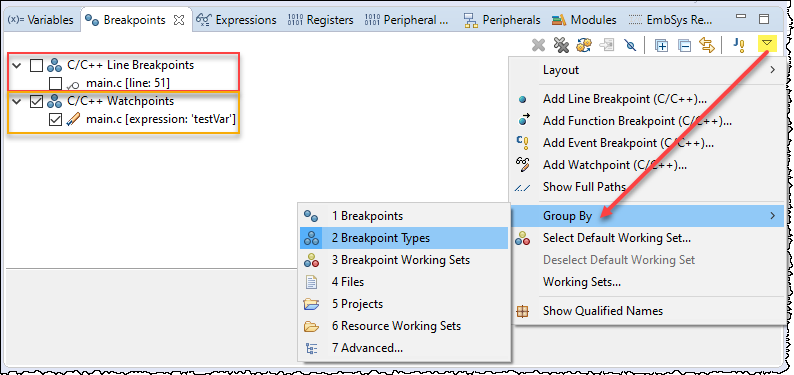The width and height of the screenshot is (794, 375).
Task: Uncheck the C/C++ Watchpoints group checkbox
Action: pos(36,102)
